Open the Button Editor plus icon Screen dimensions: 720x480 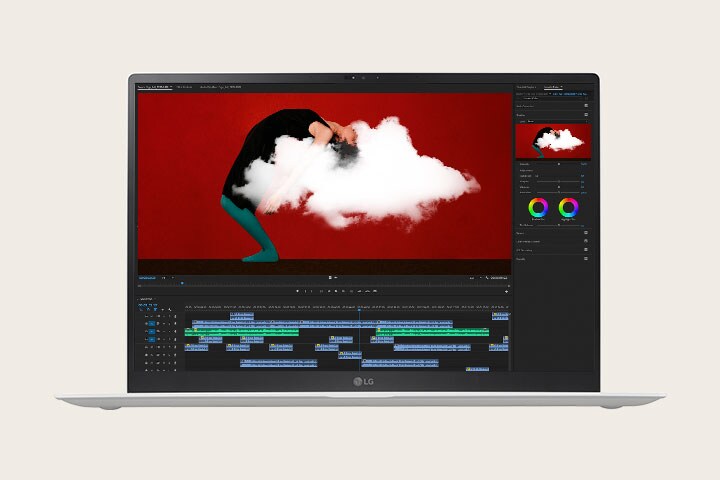(x=506, y=291)
